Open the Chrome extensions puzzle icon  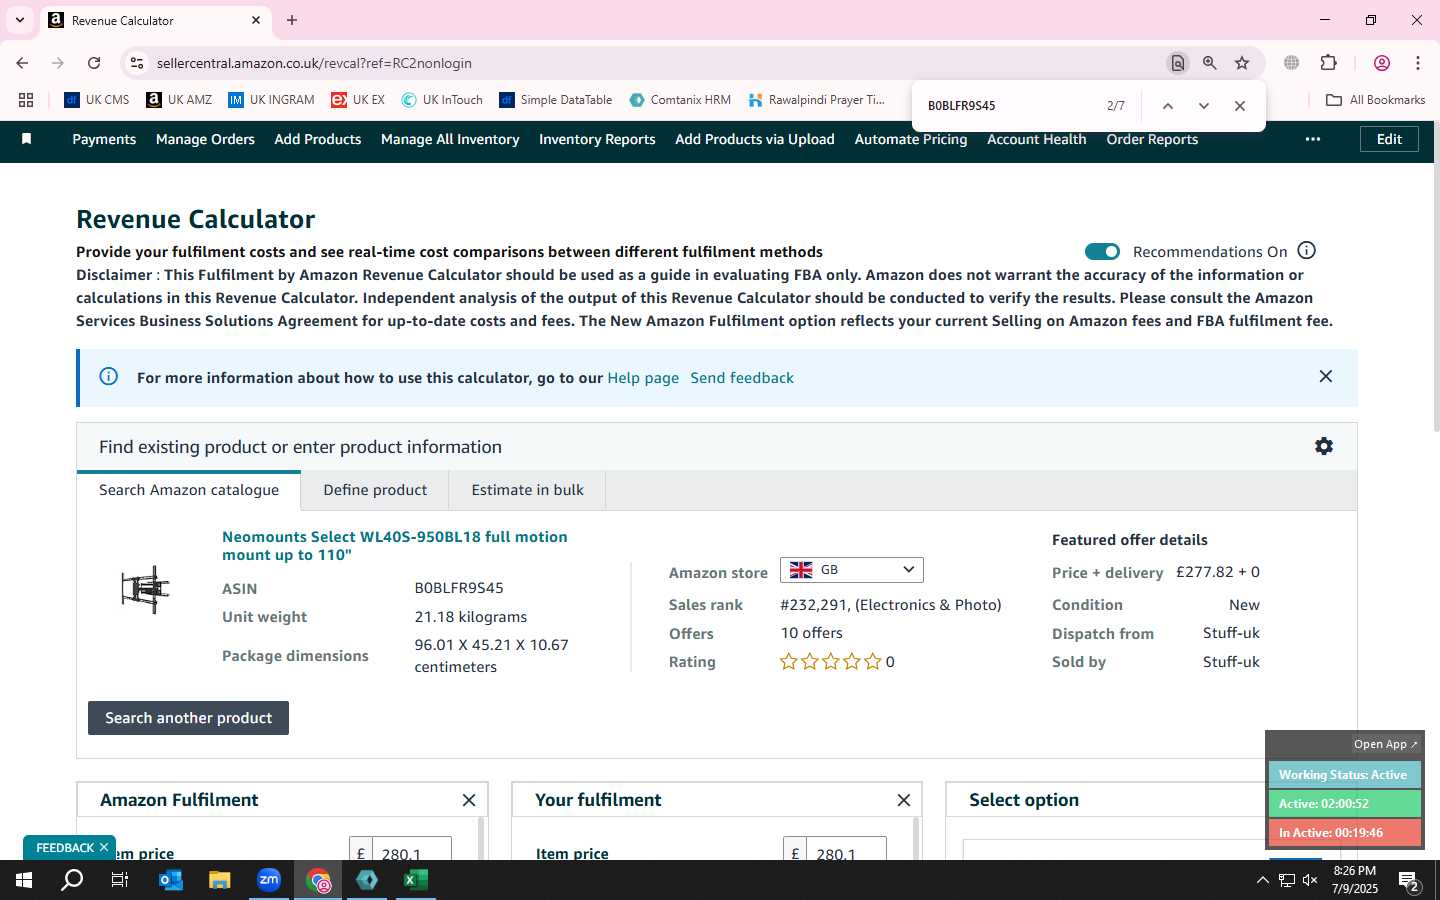1329,63
